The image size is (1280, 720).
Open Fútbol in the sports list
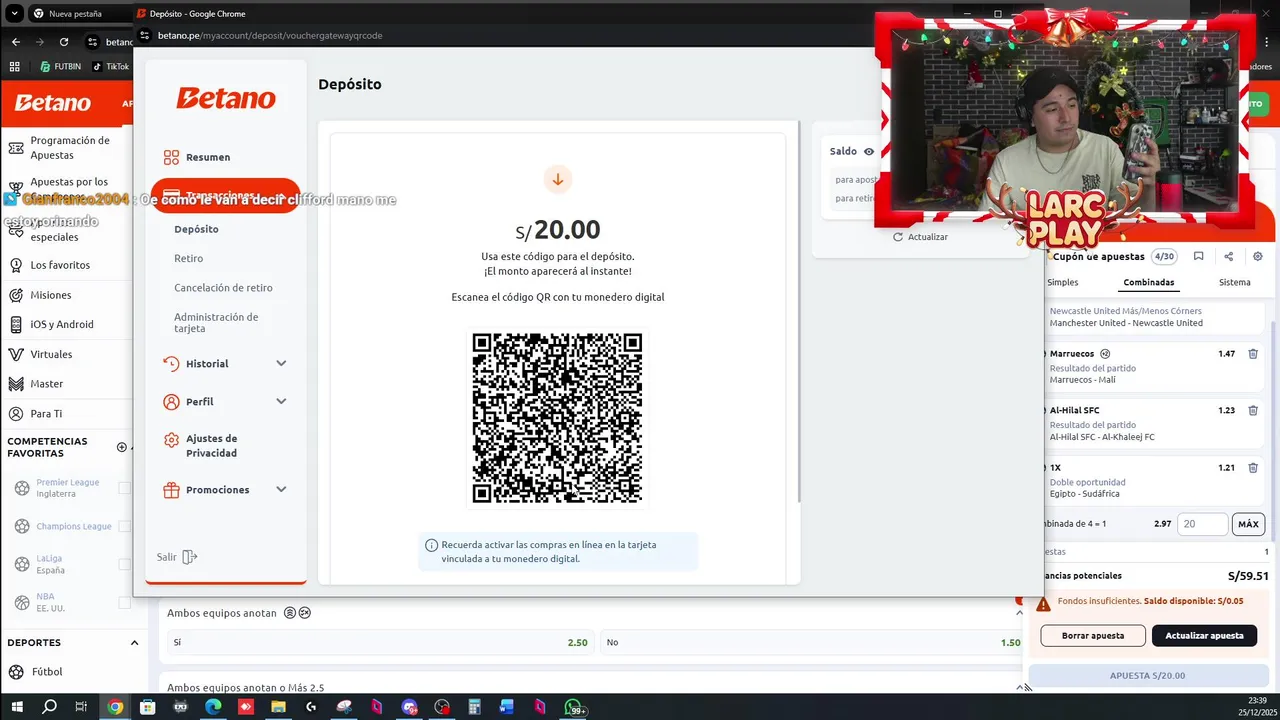[46, 672]
